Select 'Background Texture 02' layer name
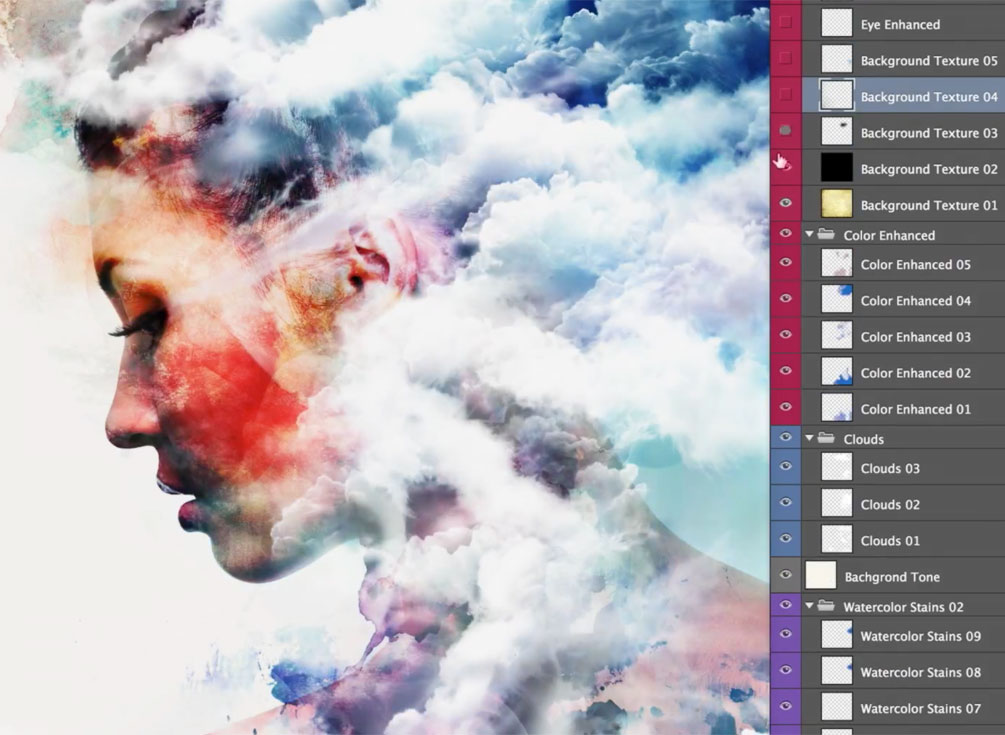The width and height of the screenshot is (1005, 735). point(929,169)
